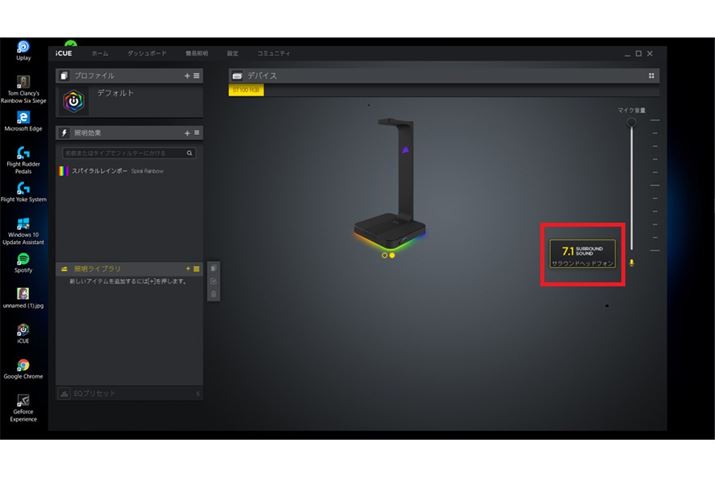Open the 設定 settings tab
The width and height of the screenshot is (715, 477).
click(233, 53)
